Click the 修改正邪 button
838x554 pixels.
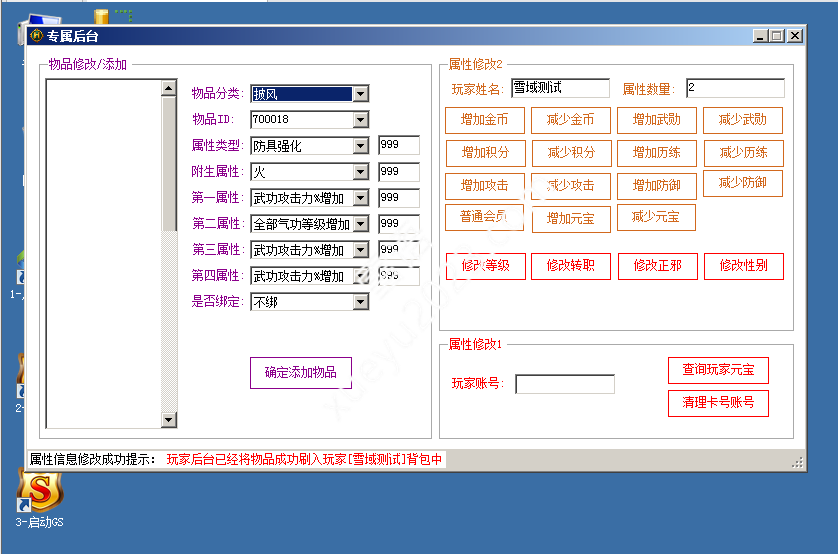pos(658,266)
